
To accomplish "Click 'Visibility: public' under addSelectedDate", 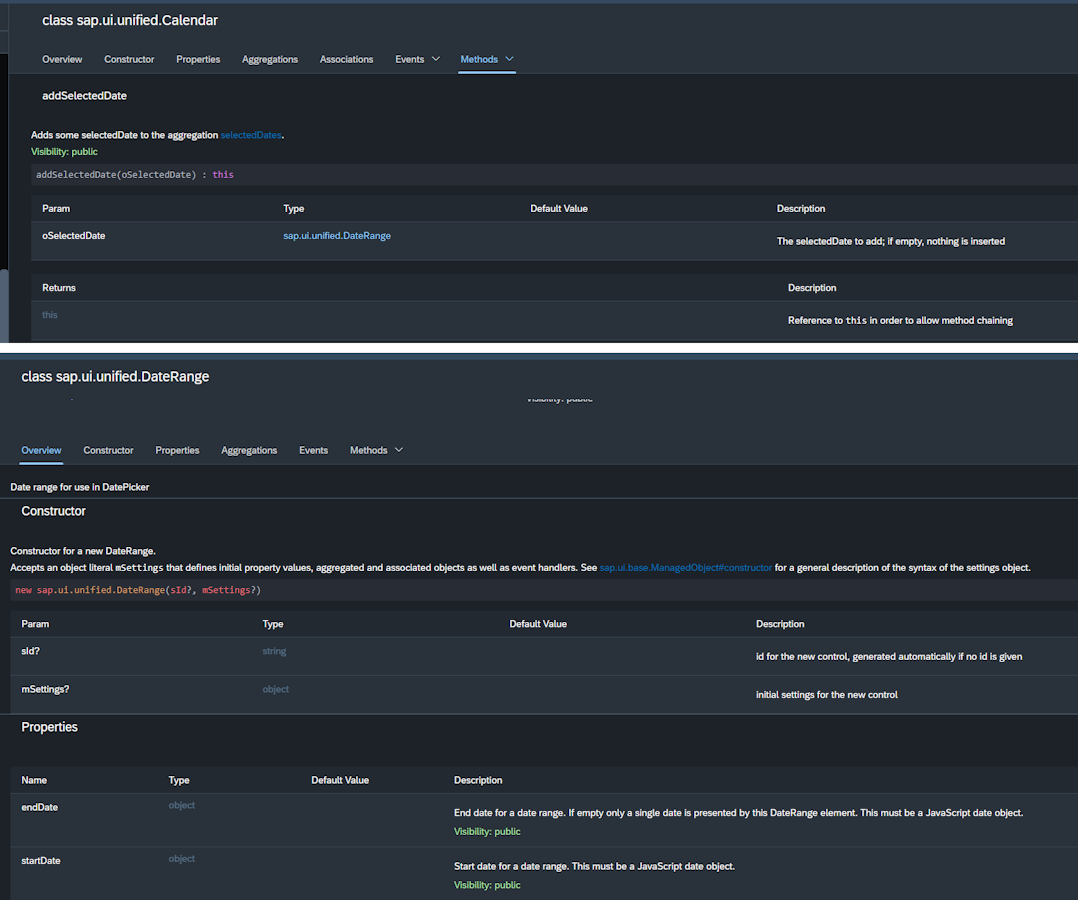I will 65,151.
